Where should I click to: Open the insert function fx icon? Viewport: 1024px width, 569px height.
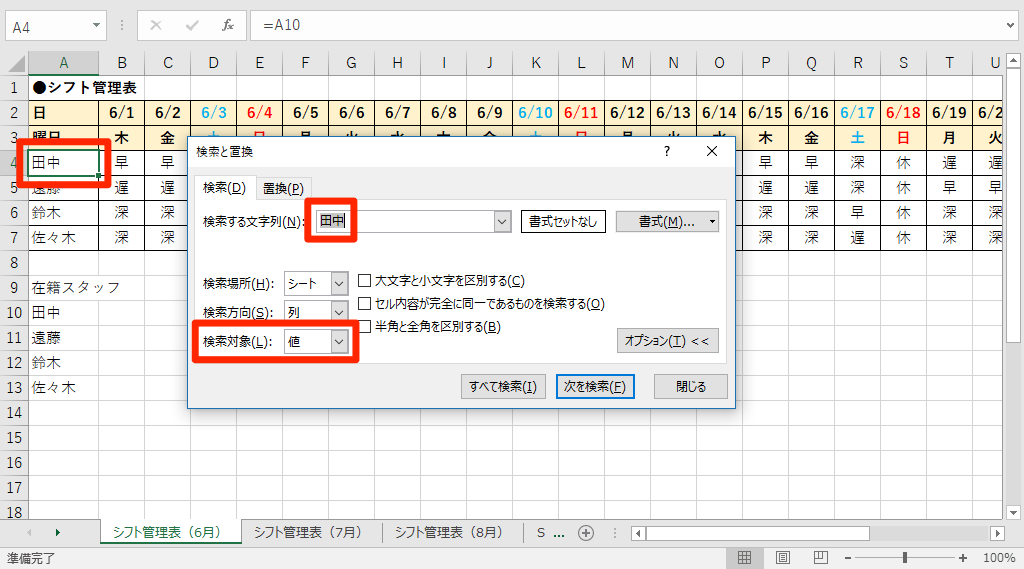click(x=228, y=25)
